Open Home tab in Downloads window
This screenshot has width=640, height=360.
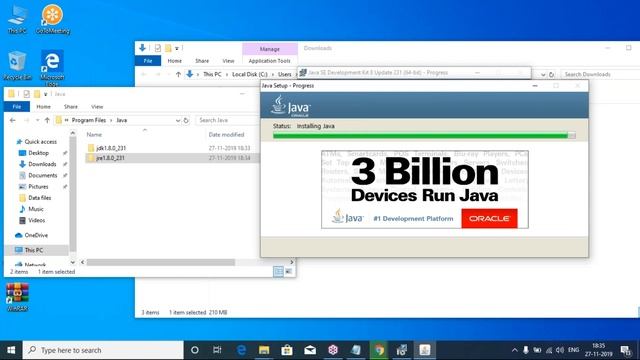[x=175, y=61]
